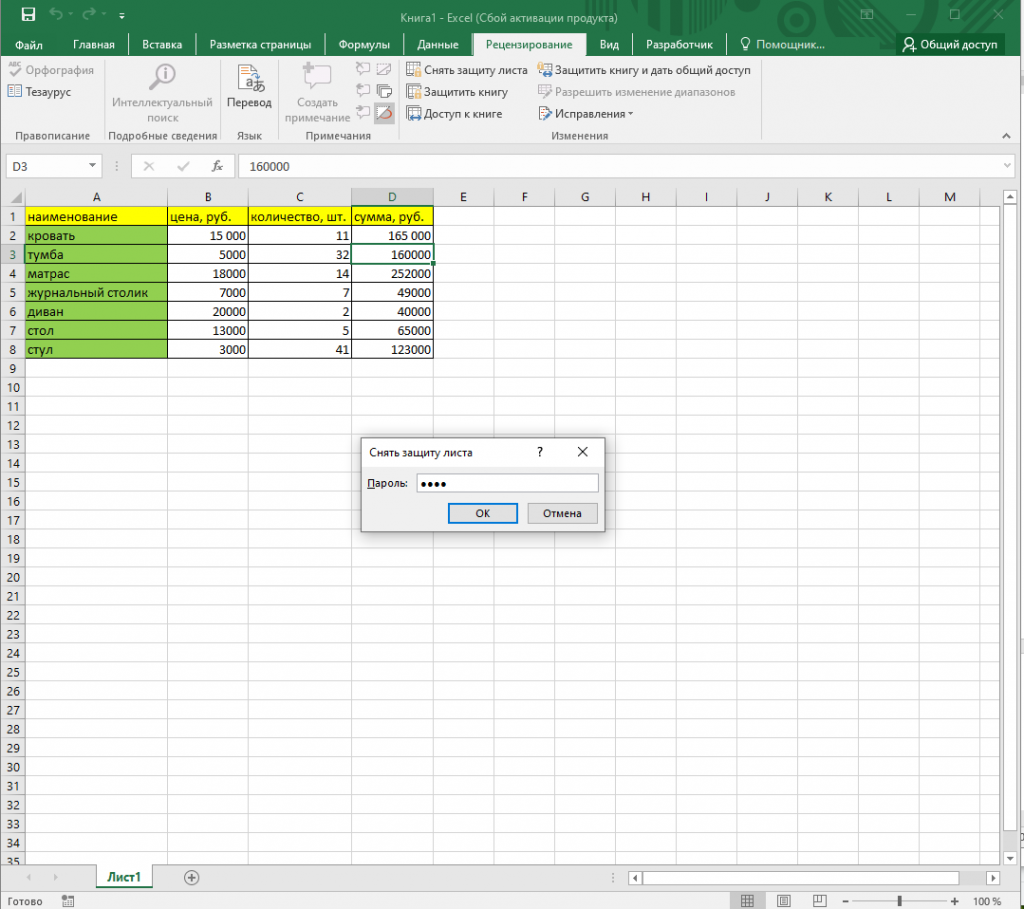Click OK in the Снять защиту листа dialog

[483, 513]
